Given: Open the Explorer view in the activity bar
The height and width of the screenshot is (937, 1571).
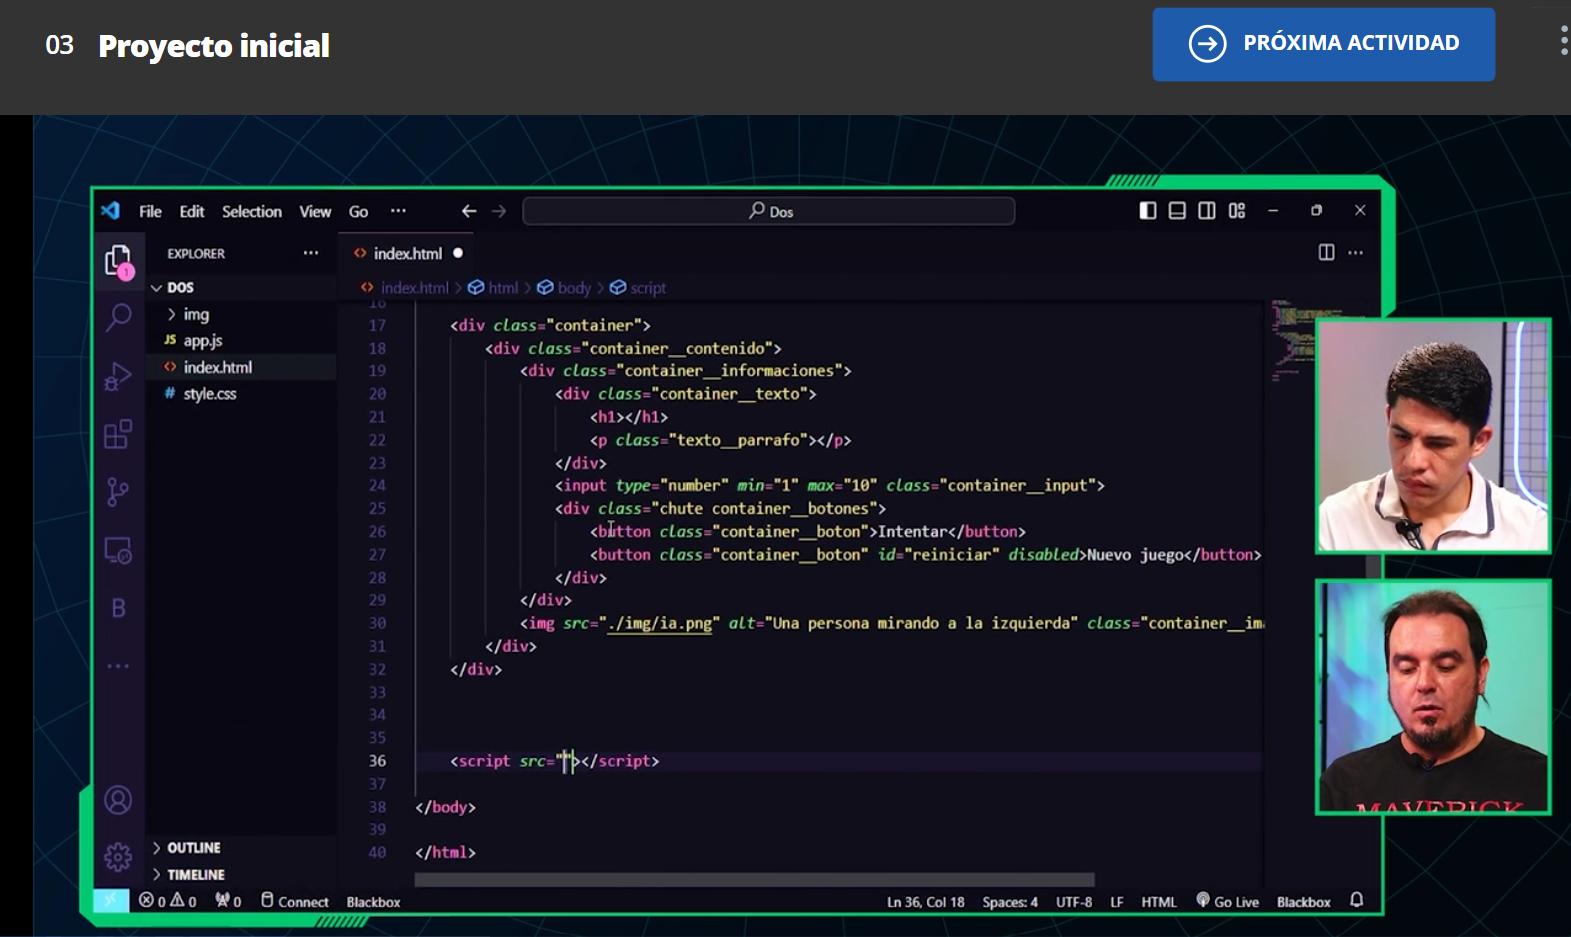Looking at the screenshot, I should coord(118,262).
